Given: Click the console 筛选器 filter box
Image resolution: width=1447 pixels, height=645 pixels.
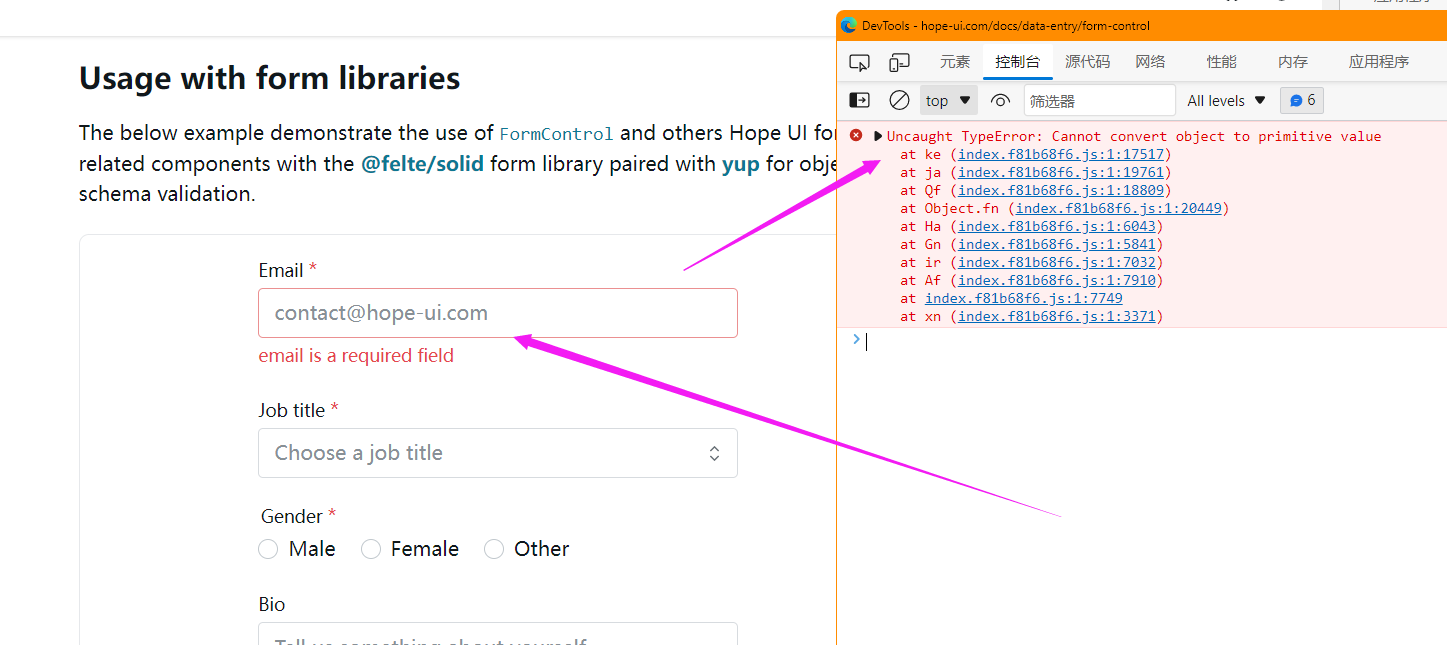Looking at the screenshot, I should [x=1100, y=100].
